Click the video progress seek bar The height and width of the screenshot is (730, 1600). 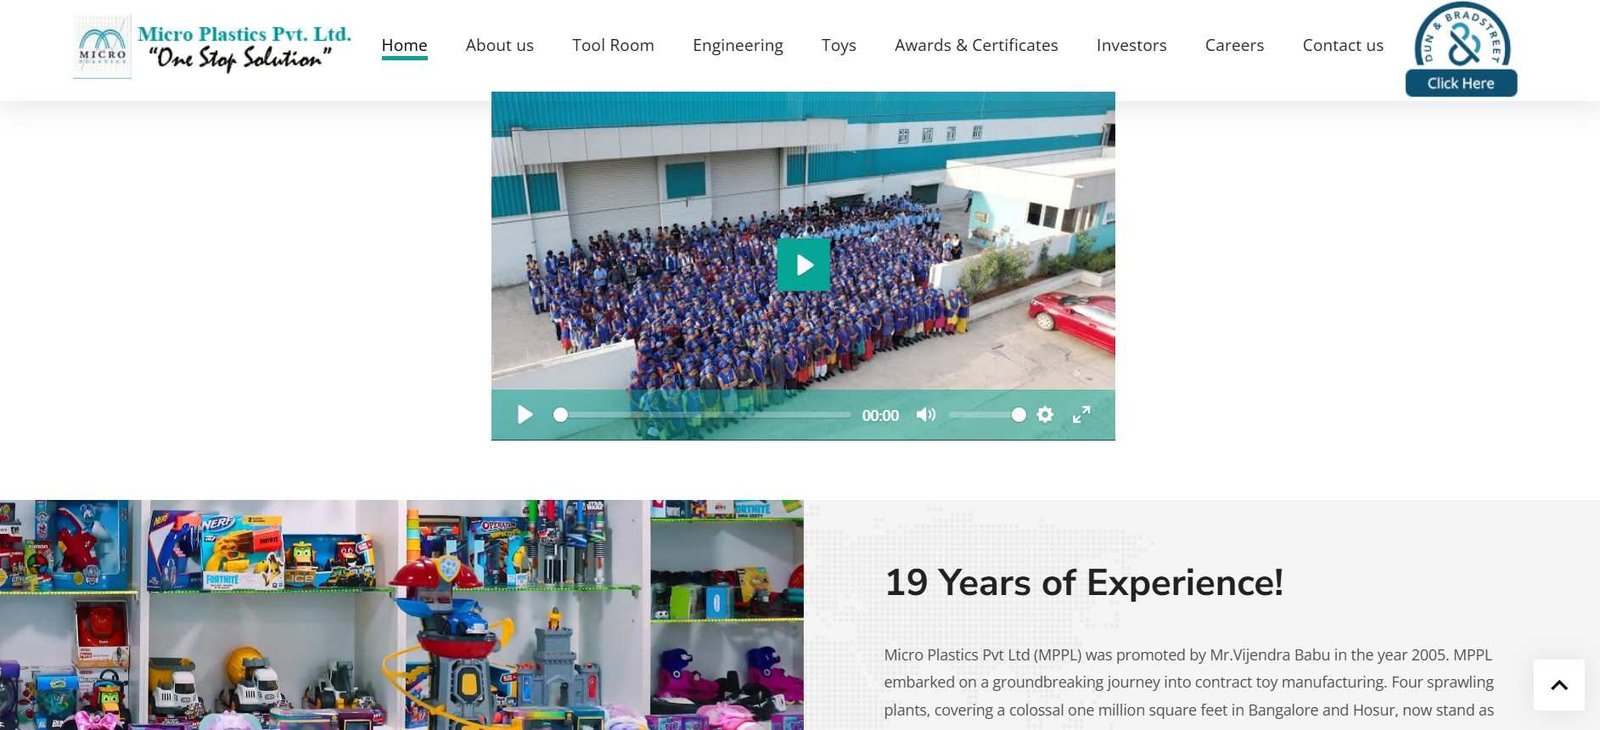pyautogui.click(x=702, y=414)
